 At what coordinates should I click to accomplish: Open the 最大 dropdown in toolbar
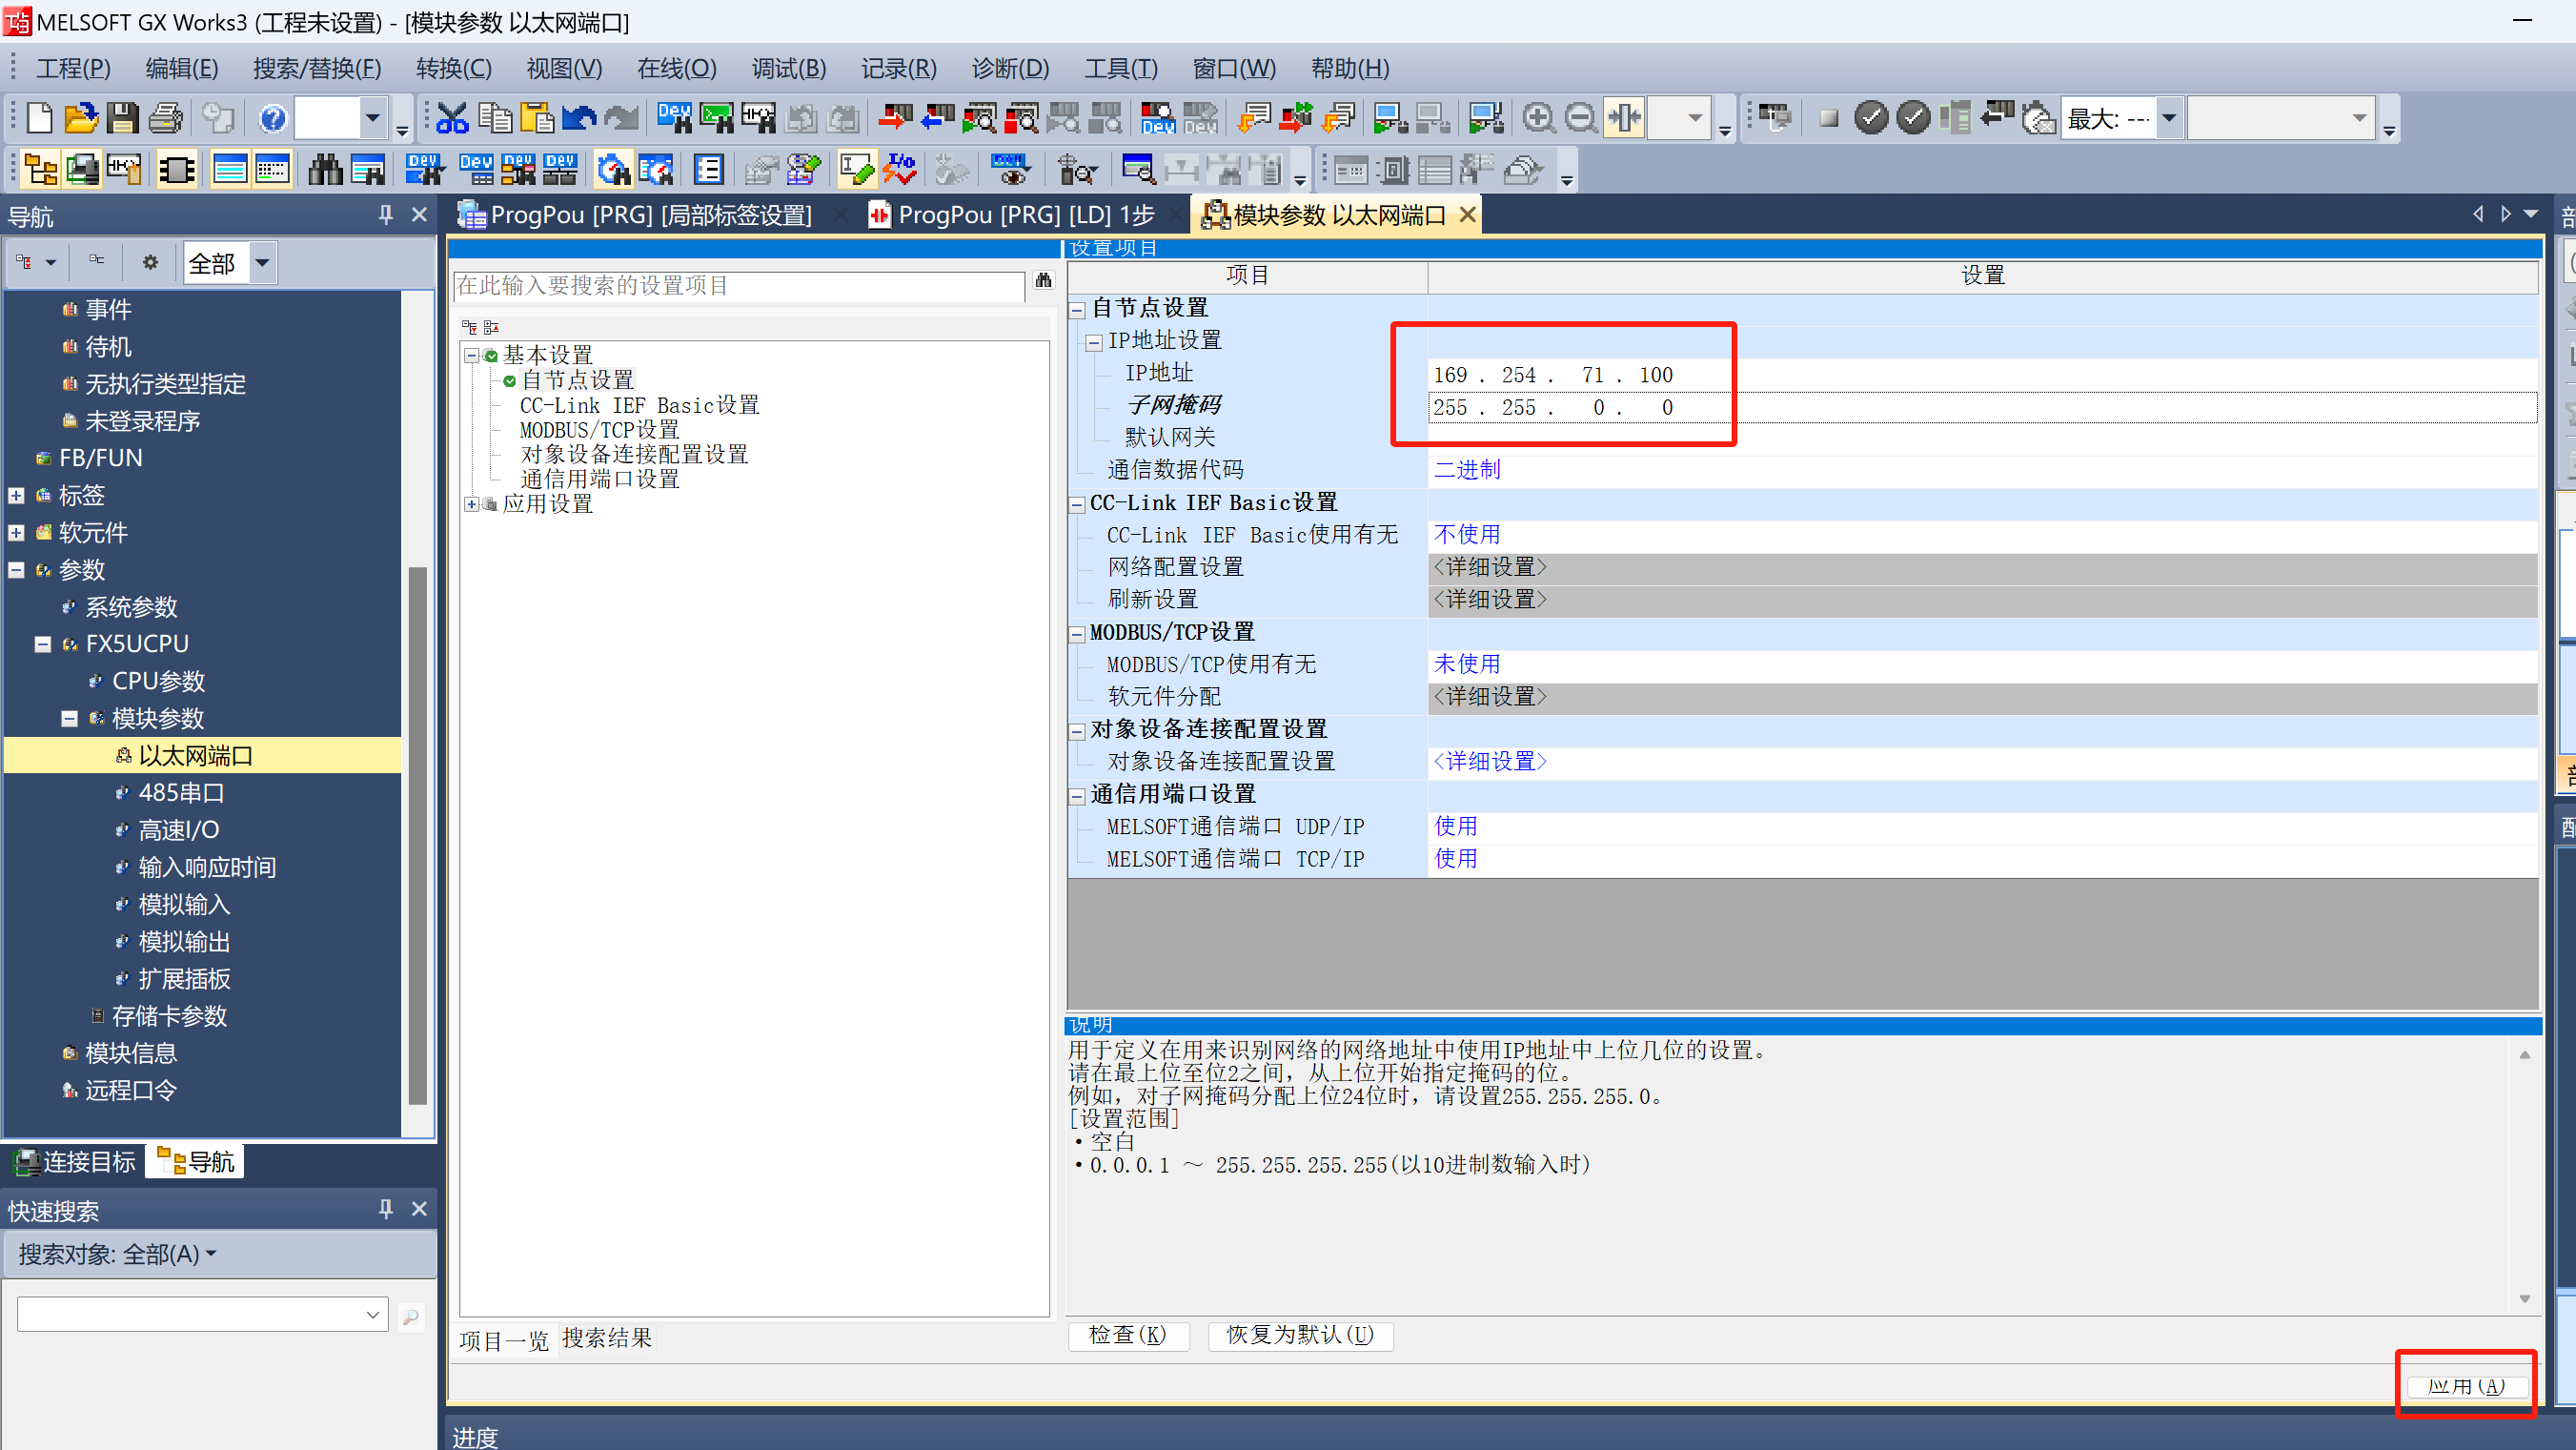(x=2169, y=119)
